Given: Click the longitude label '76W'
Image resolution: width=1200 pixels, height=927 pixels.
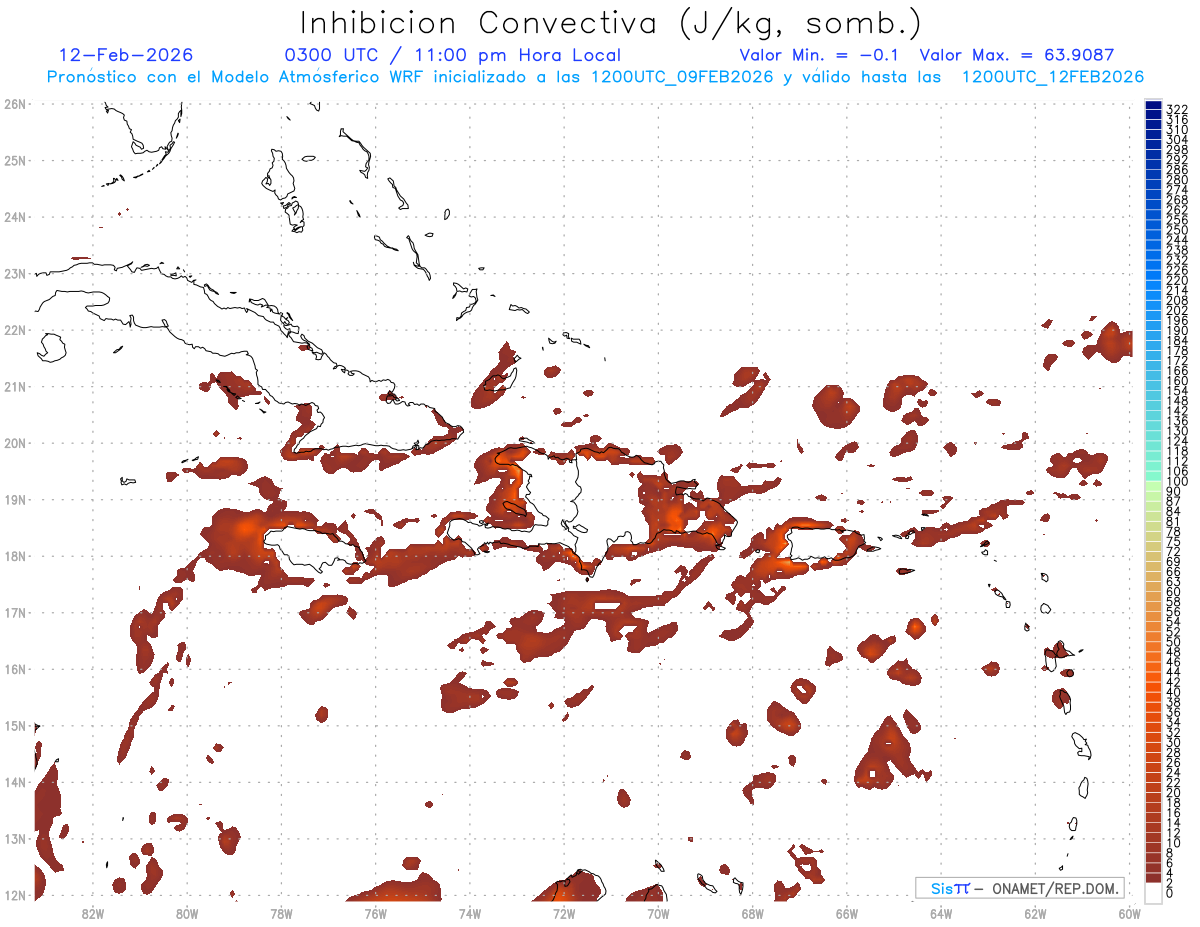Looking at the screenshot, I should pos(376,913).
